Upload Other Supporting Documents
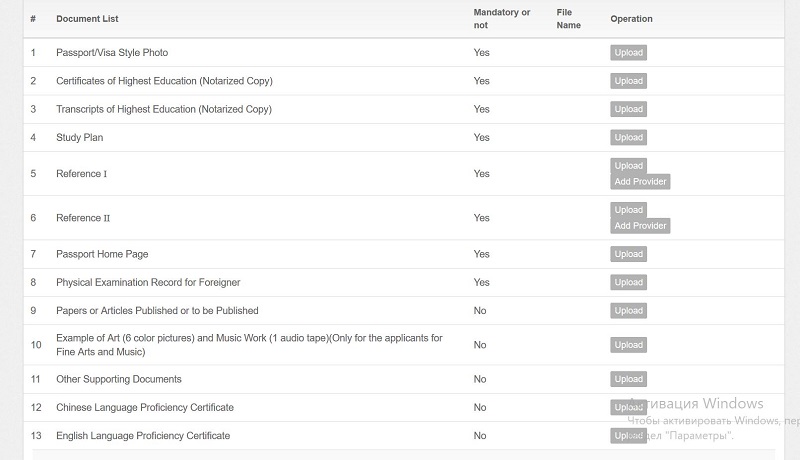800x460 pixels. [629, 379]
